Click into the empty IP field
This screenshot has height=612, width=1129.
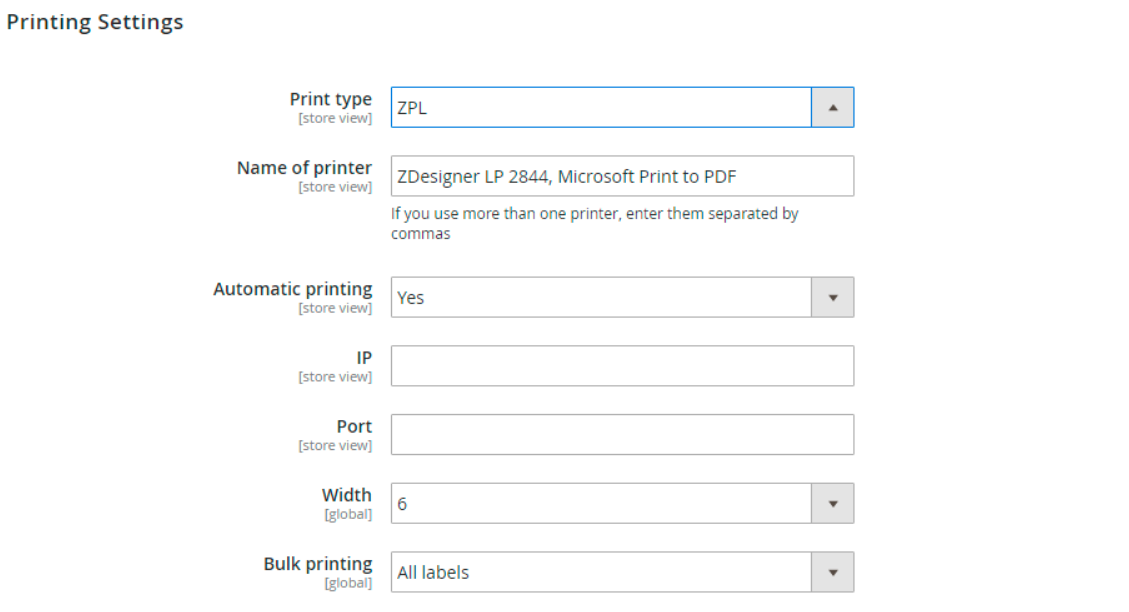(x=622, y=366)
